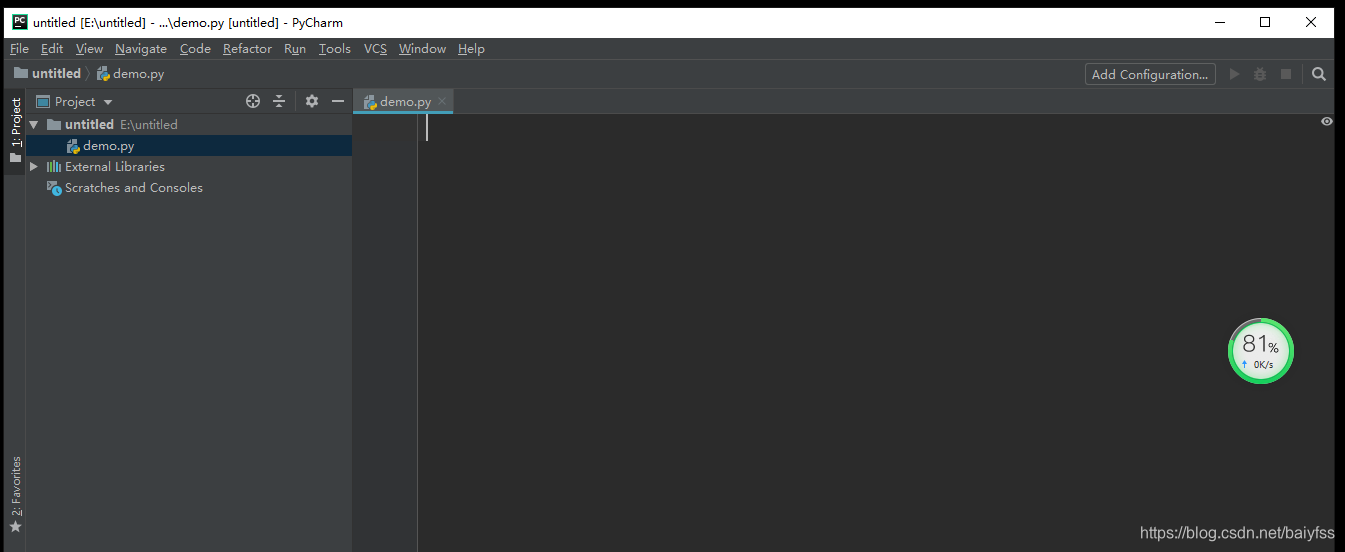Expand External Libraries node arrow
Image resolution: width=1345 pixels, height=552 pixels.
tap(34, 167)
